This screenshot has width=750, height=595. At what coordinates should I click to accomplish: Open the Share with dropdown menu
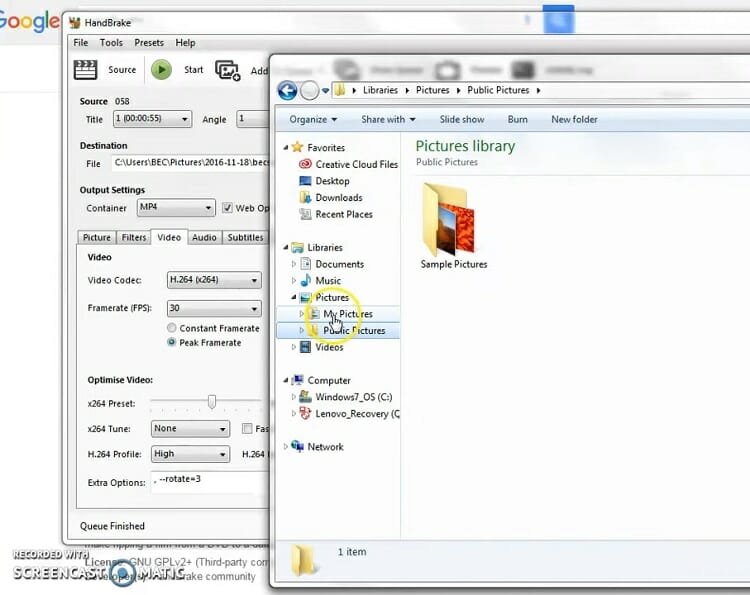(388, 120)
